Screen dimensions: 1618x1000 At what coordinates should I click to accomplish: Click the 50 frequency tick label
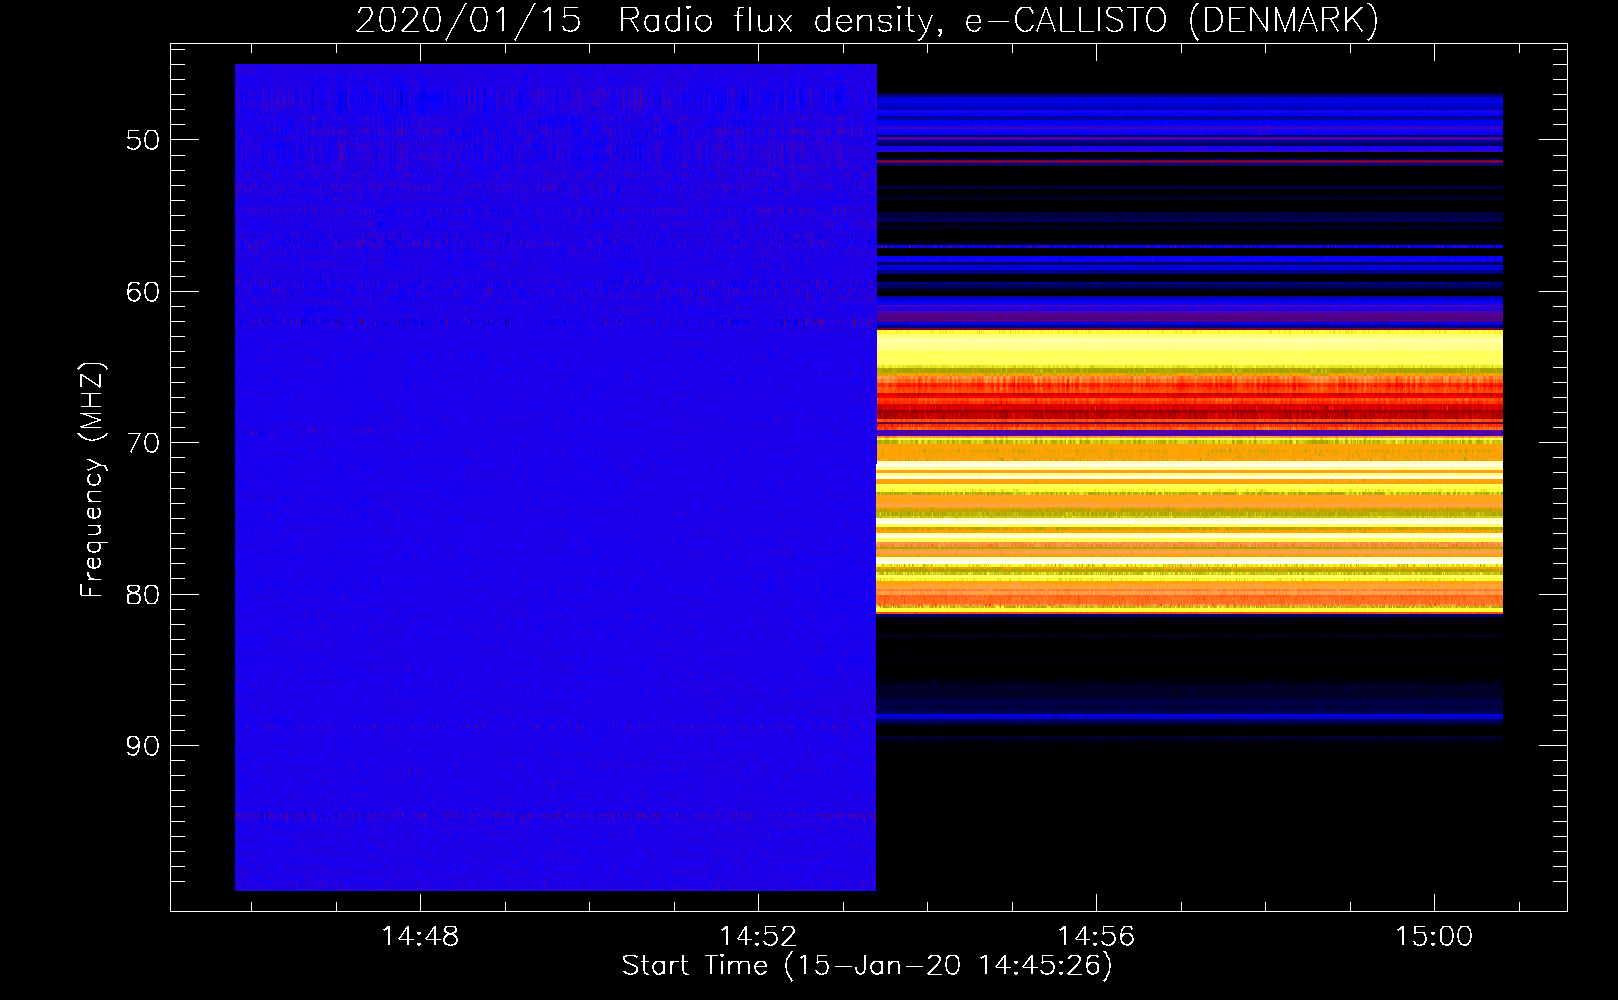[x=143, y=140]
